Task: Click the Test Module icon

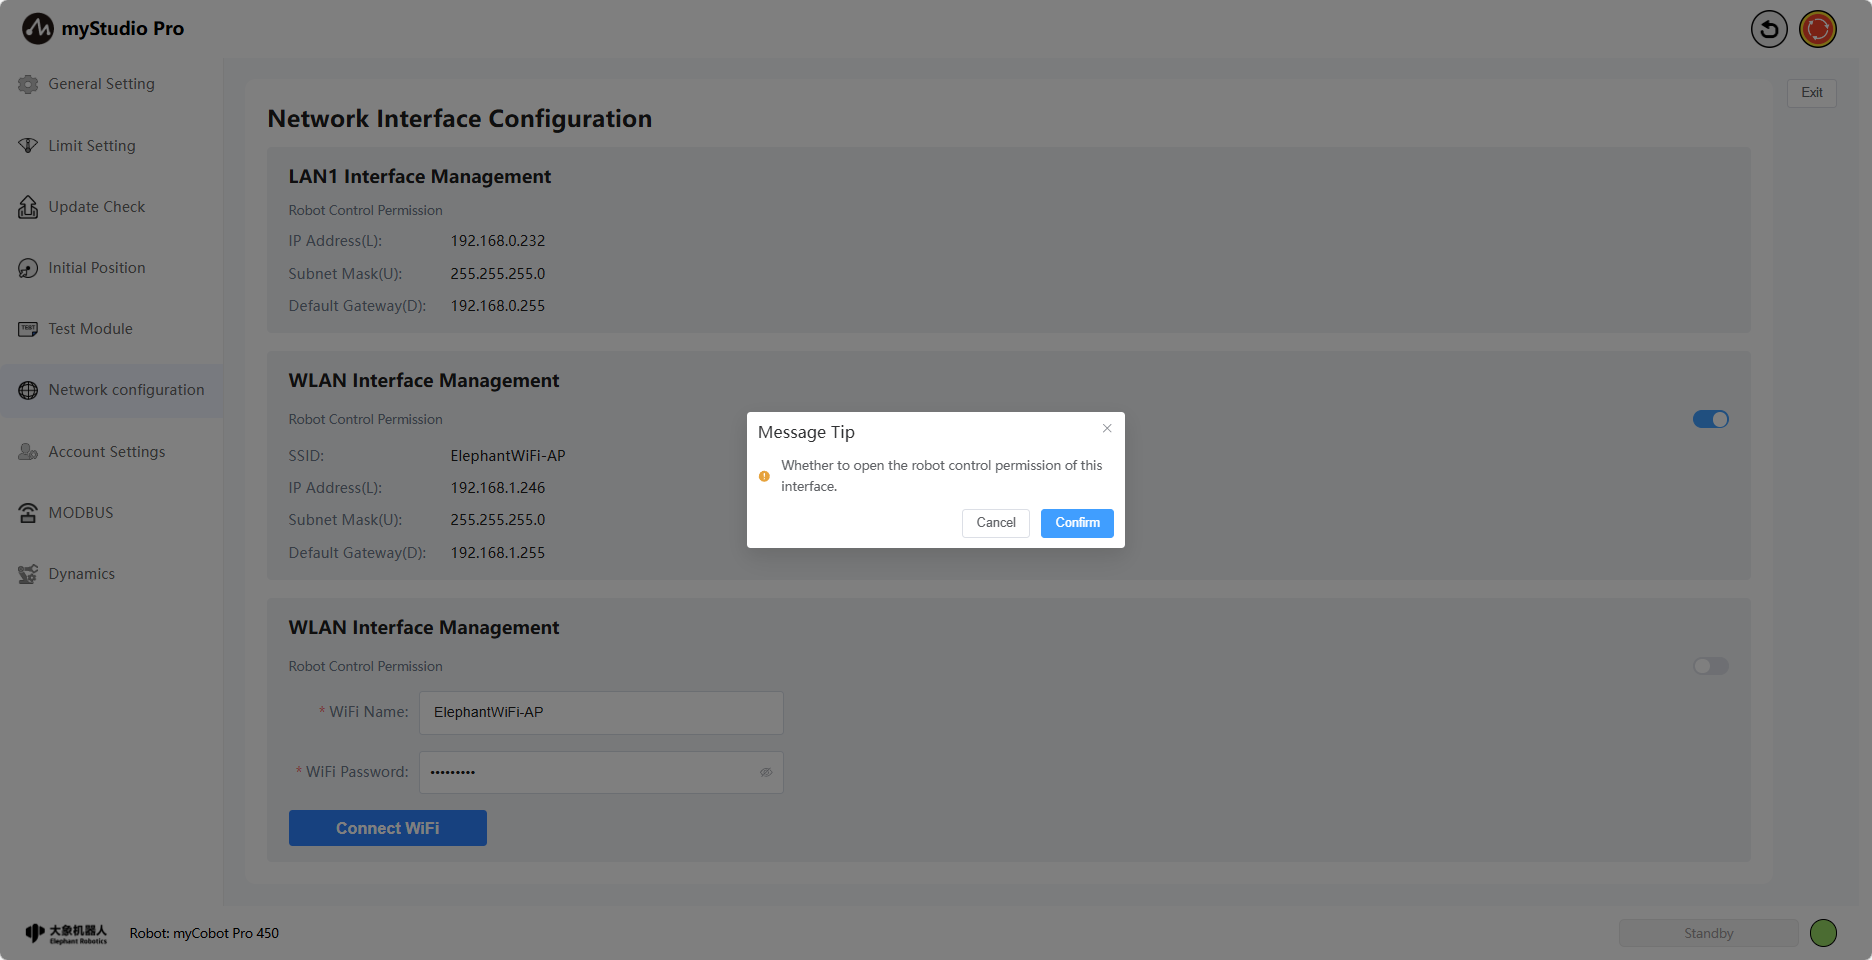Action: click(28, 329)
